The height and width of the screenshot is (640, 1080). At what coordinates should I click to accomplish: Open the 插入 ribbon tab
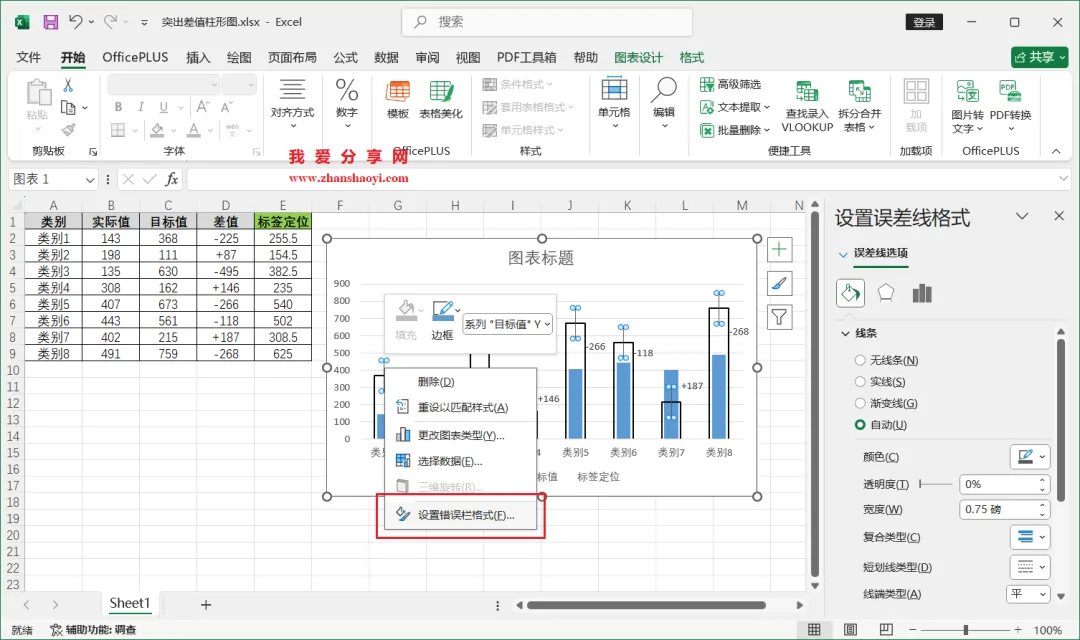pos(198,57)
